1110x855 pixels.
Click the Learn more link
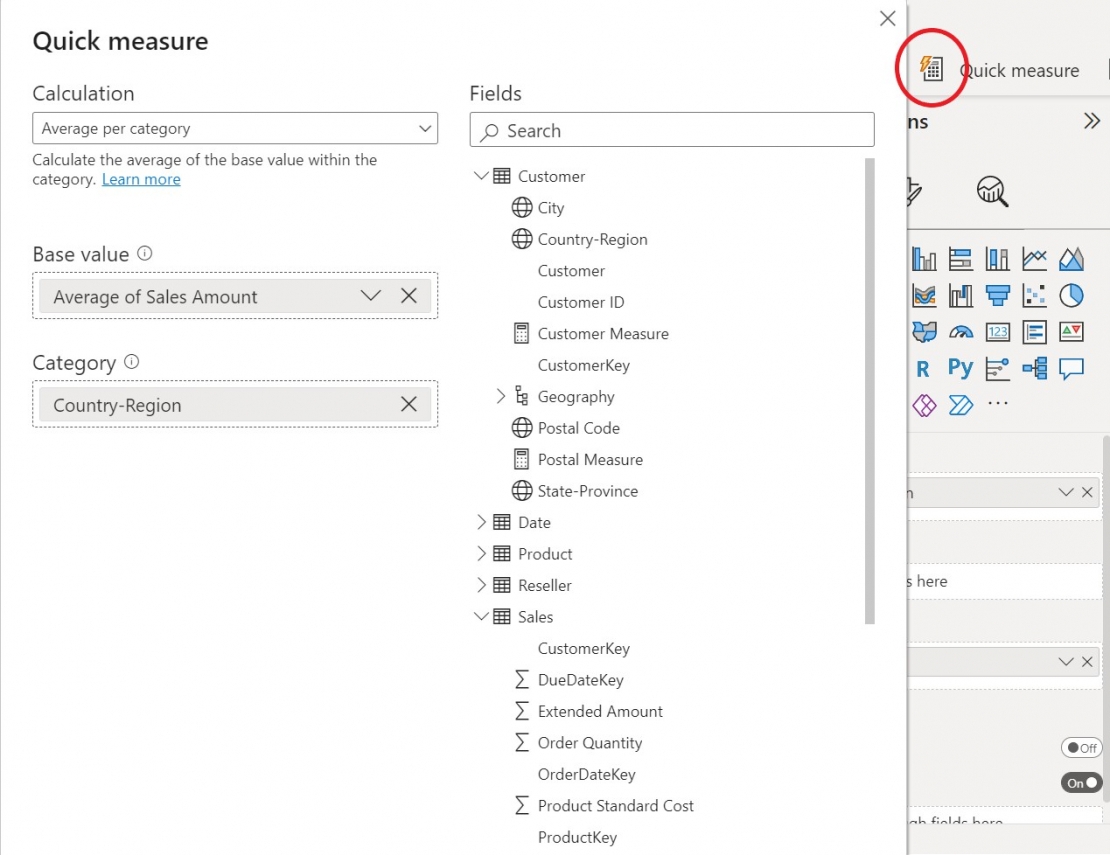141,179
